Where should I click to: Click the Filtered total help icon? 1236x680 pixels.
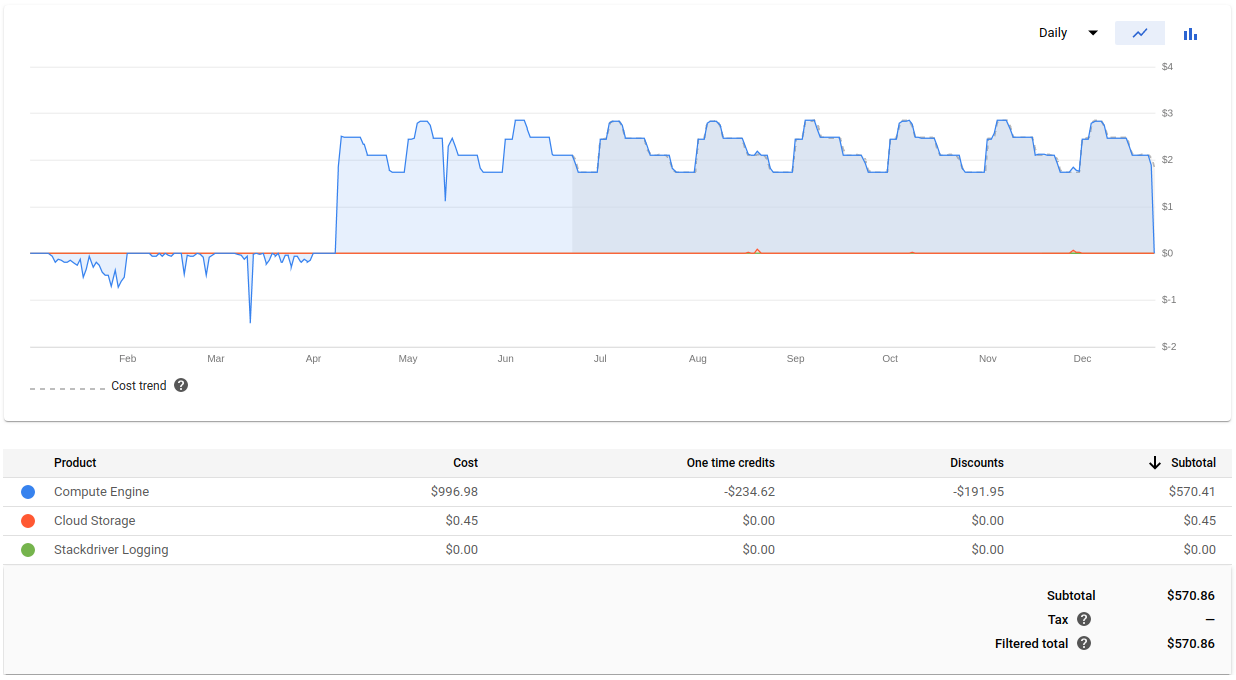1084,644
